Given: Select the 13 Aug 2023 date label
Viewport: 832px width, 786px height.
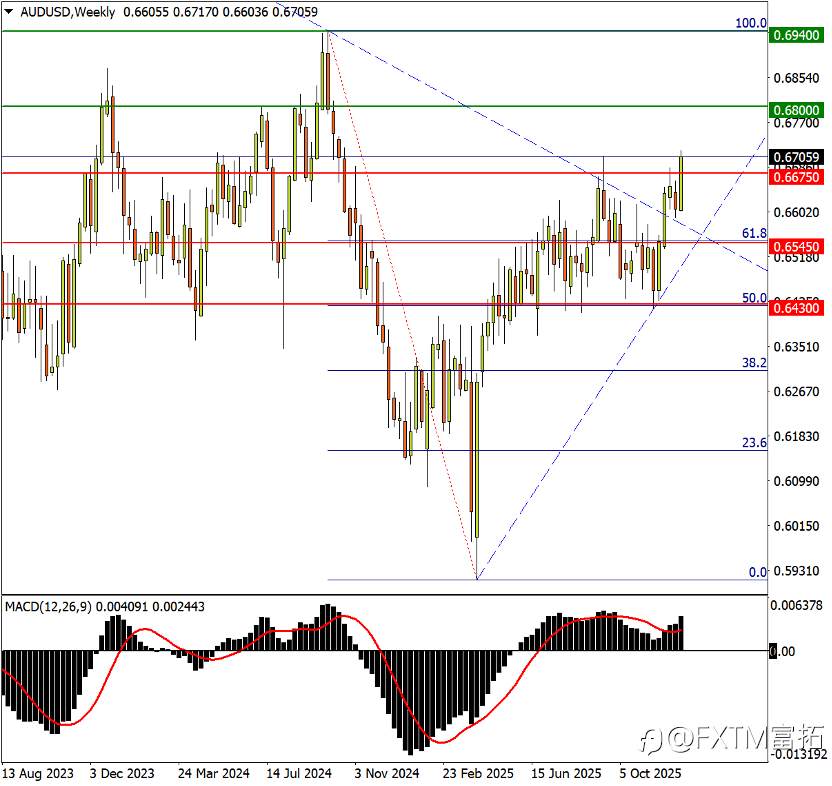Looking at the screenshot, I should 38,773.
